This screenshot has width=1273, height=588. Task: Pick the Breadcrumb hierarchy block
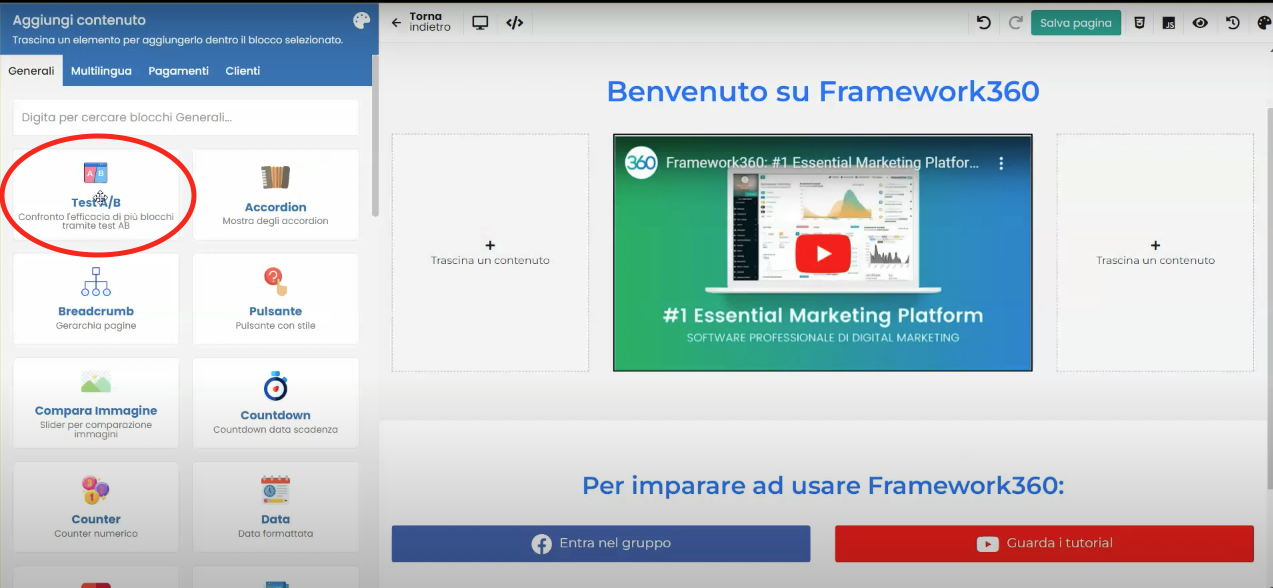(96, 298)
